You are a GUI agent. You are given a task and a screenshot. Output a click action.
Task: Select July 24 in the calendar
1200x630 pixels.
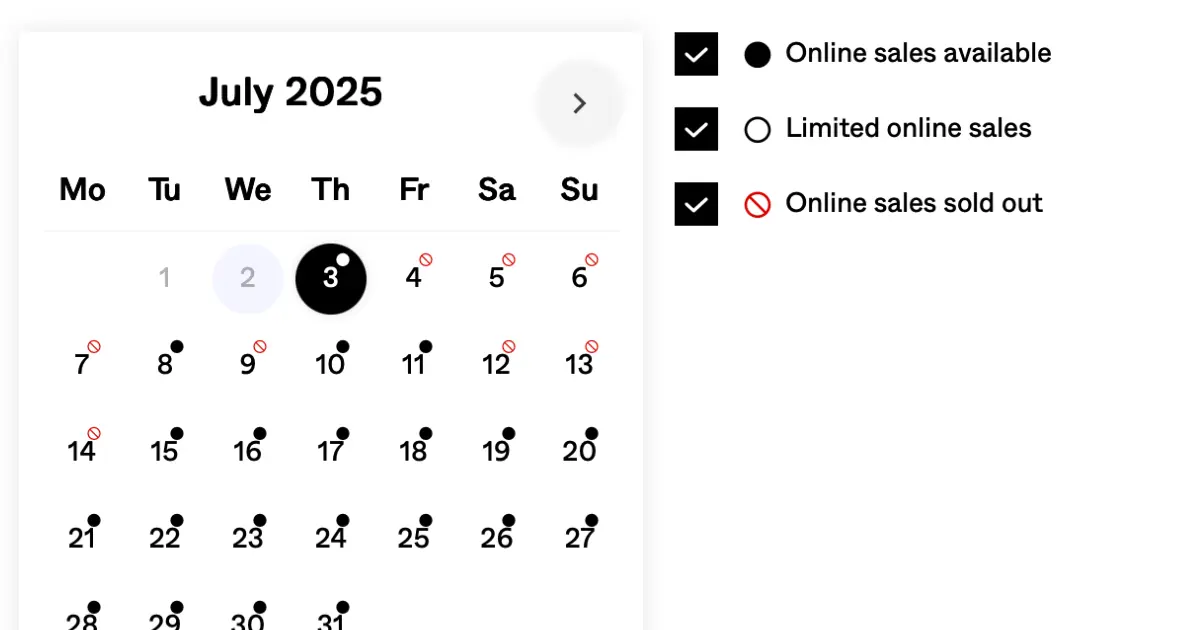[331, 539]
